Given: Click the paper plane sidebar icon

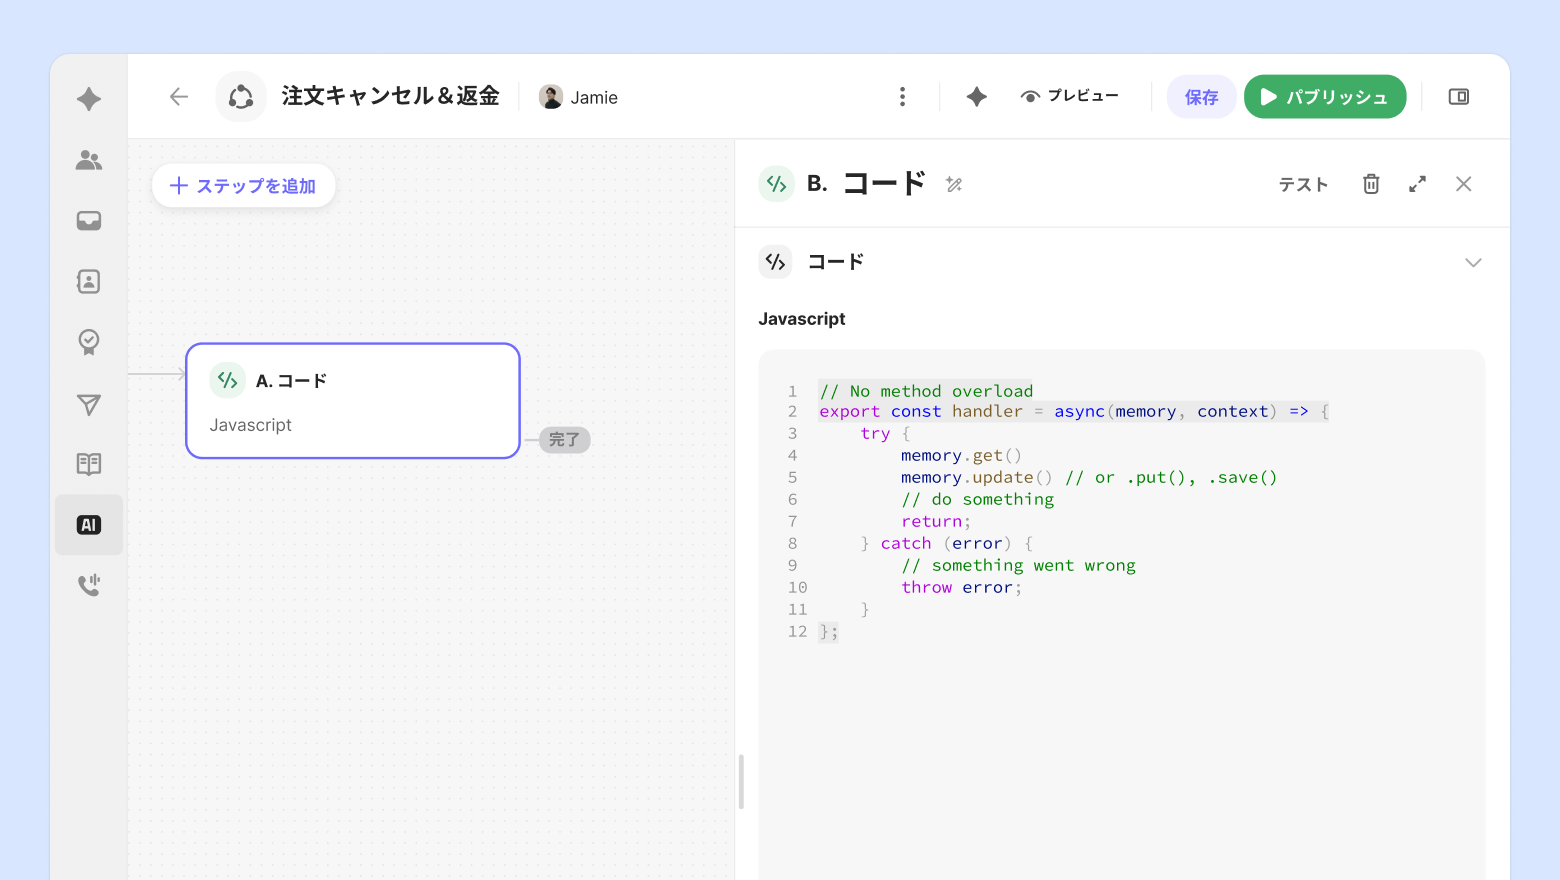Looking at the screenshot, I should point(89,404).
